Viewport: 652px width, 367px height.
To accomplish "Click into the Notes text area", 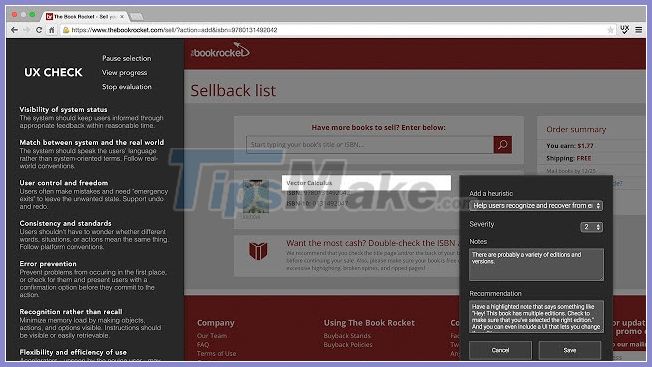I will coord(536,264).
